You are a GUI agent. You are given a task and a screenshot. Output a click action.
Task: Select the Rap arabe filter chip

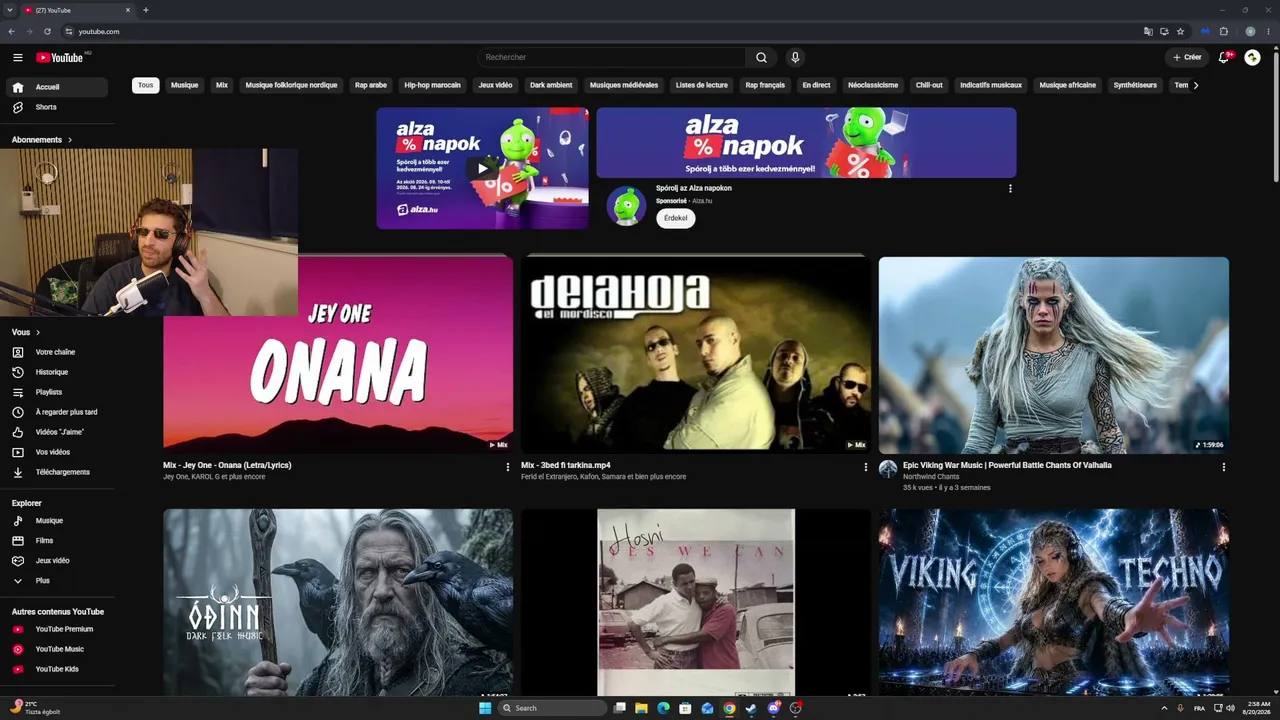[371, 85]
